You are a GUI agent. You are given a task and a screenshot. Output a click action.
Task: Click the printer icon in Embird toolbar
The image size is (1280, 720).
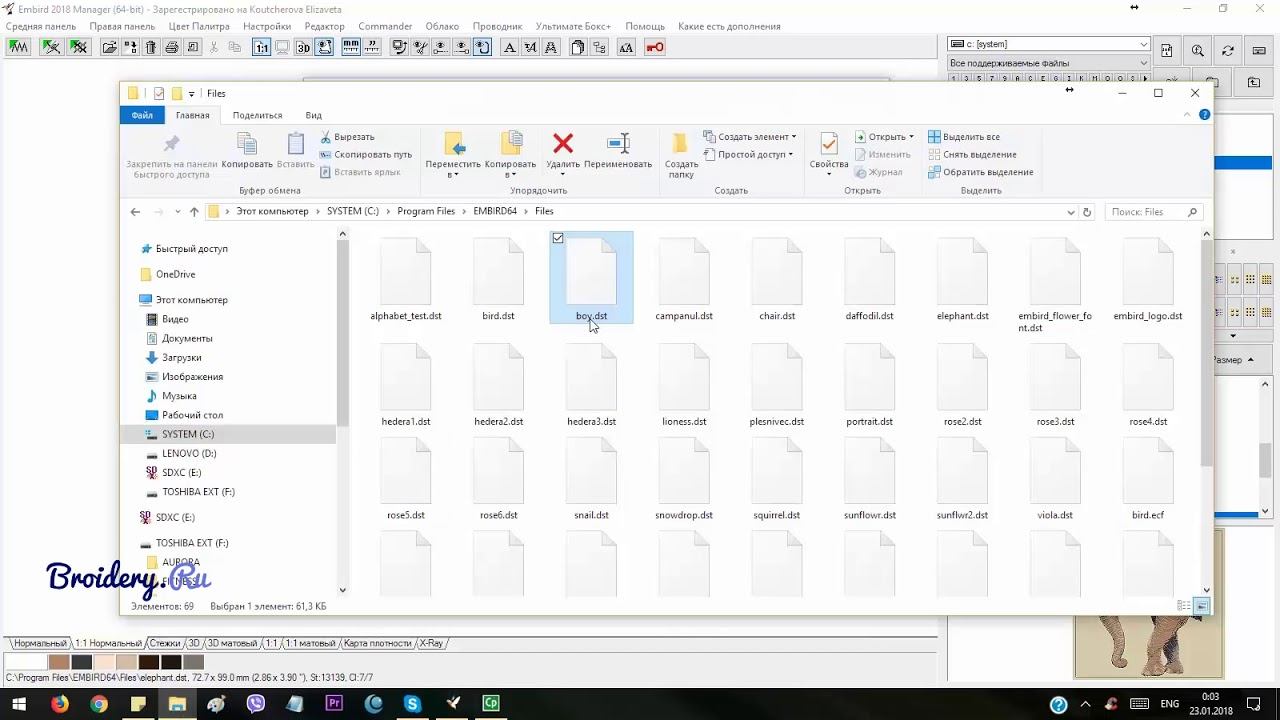tap(172, 47)
